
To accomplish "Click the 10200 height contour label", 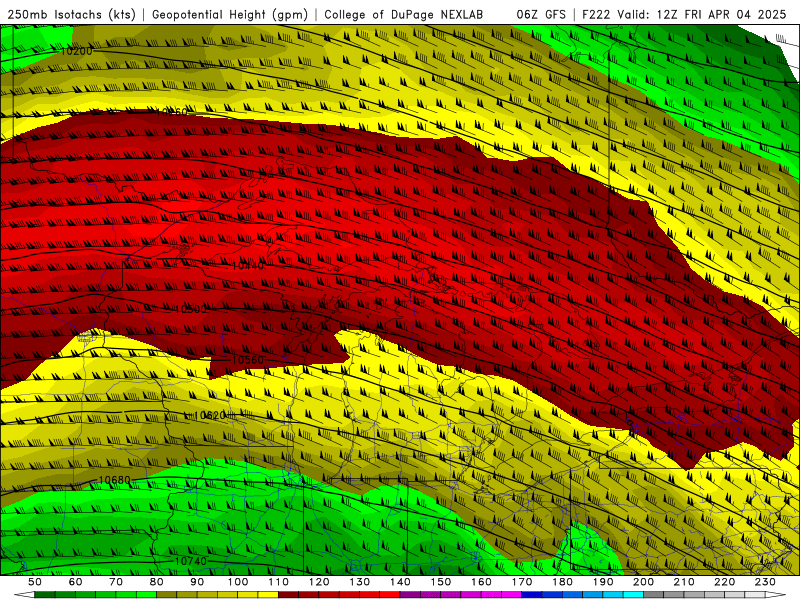I will pyautogui.click(x=77, y=51).
